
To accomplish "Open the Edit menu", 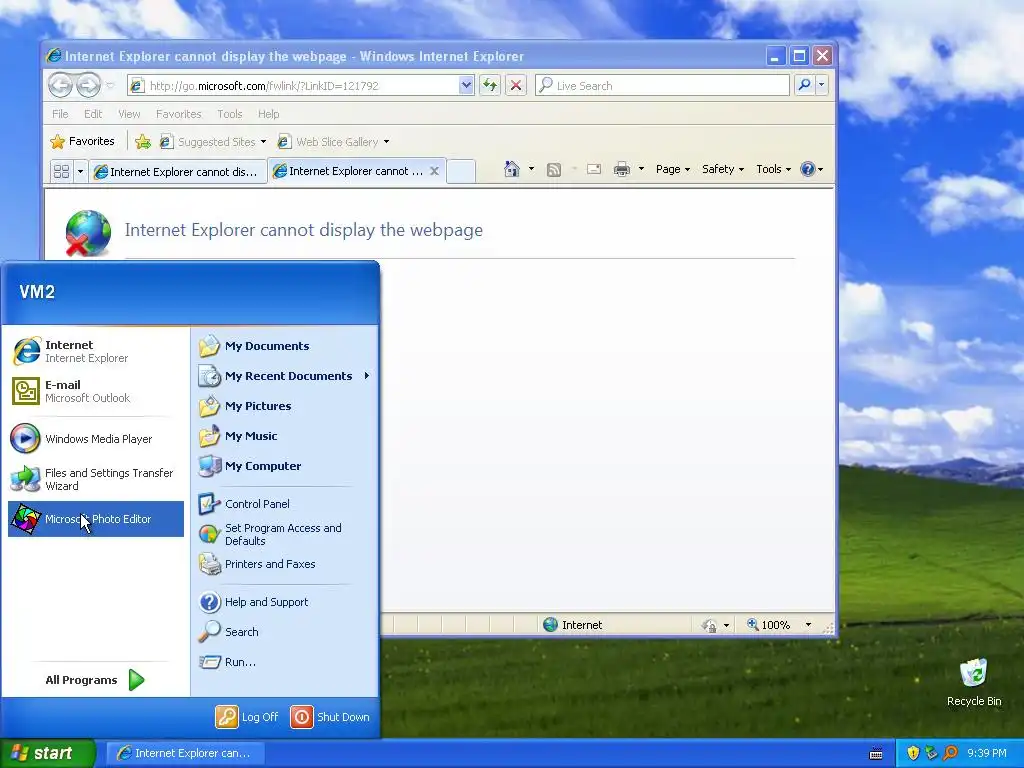I will (x=93, y=114).
